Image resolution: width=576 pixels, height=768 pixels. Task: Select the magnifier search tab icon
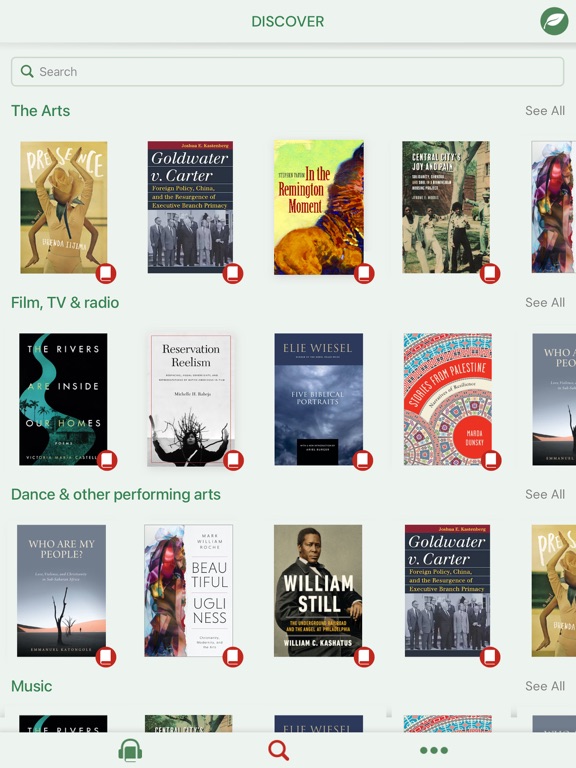click(279, 750)
